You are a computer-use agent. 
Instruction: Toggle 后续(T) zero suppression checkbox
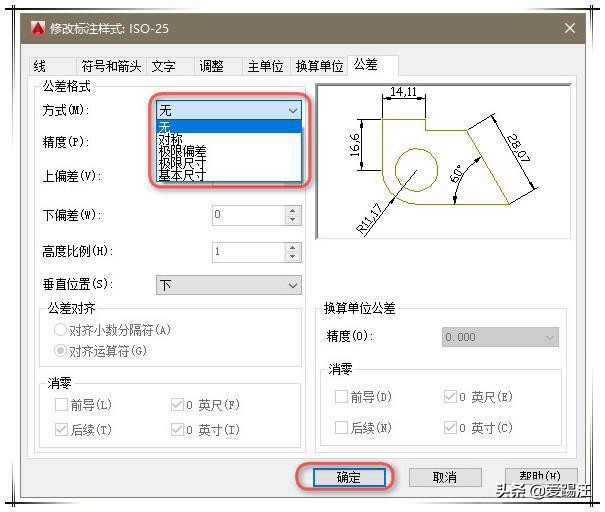pyautogui.click(x=61, y=429)
